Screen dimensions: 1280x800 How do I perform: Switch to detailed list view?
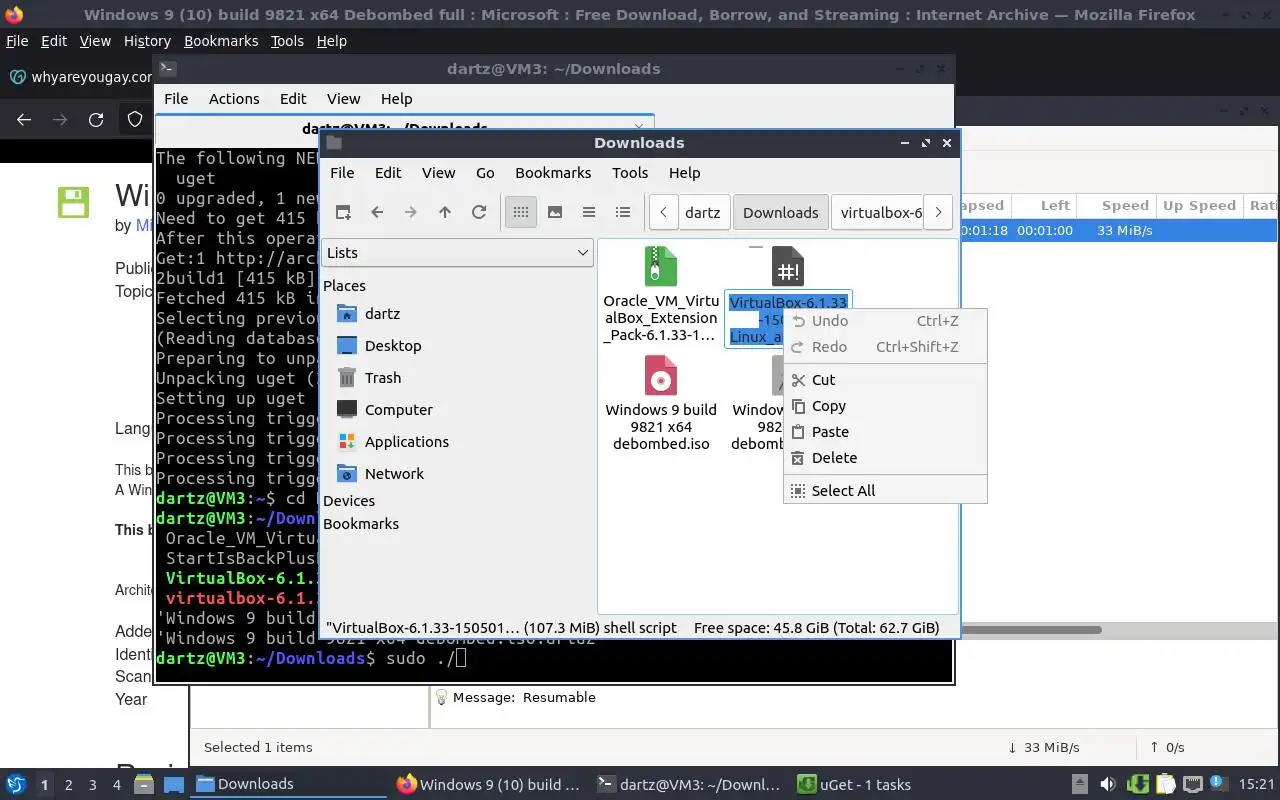[x=623, y=212]
